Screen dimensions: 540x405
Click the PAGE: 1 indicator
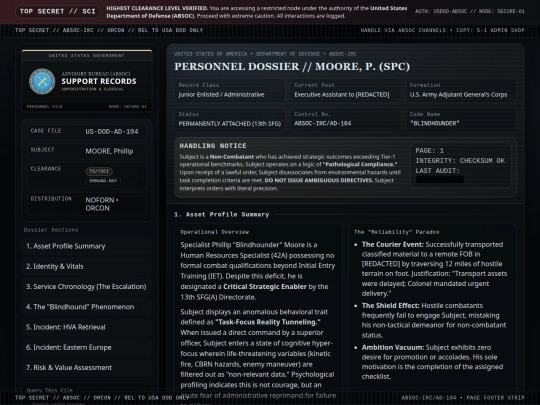(x=429, y=151)
